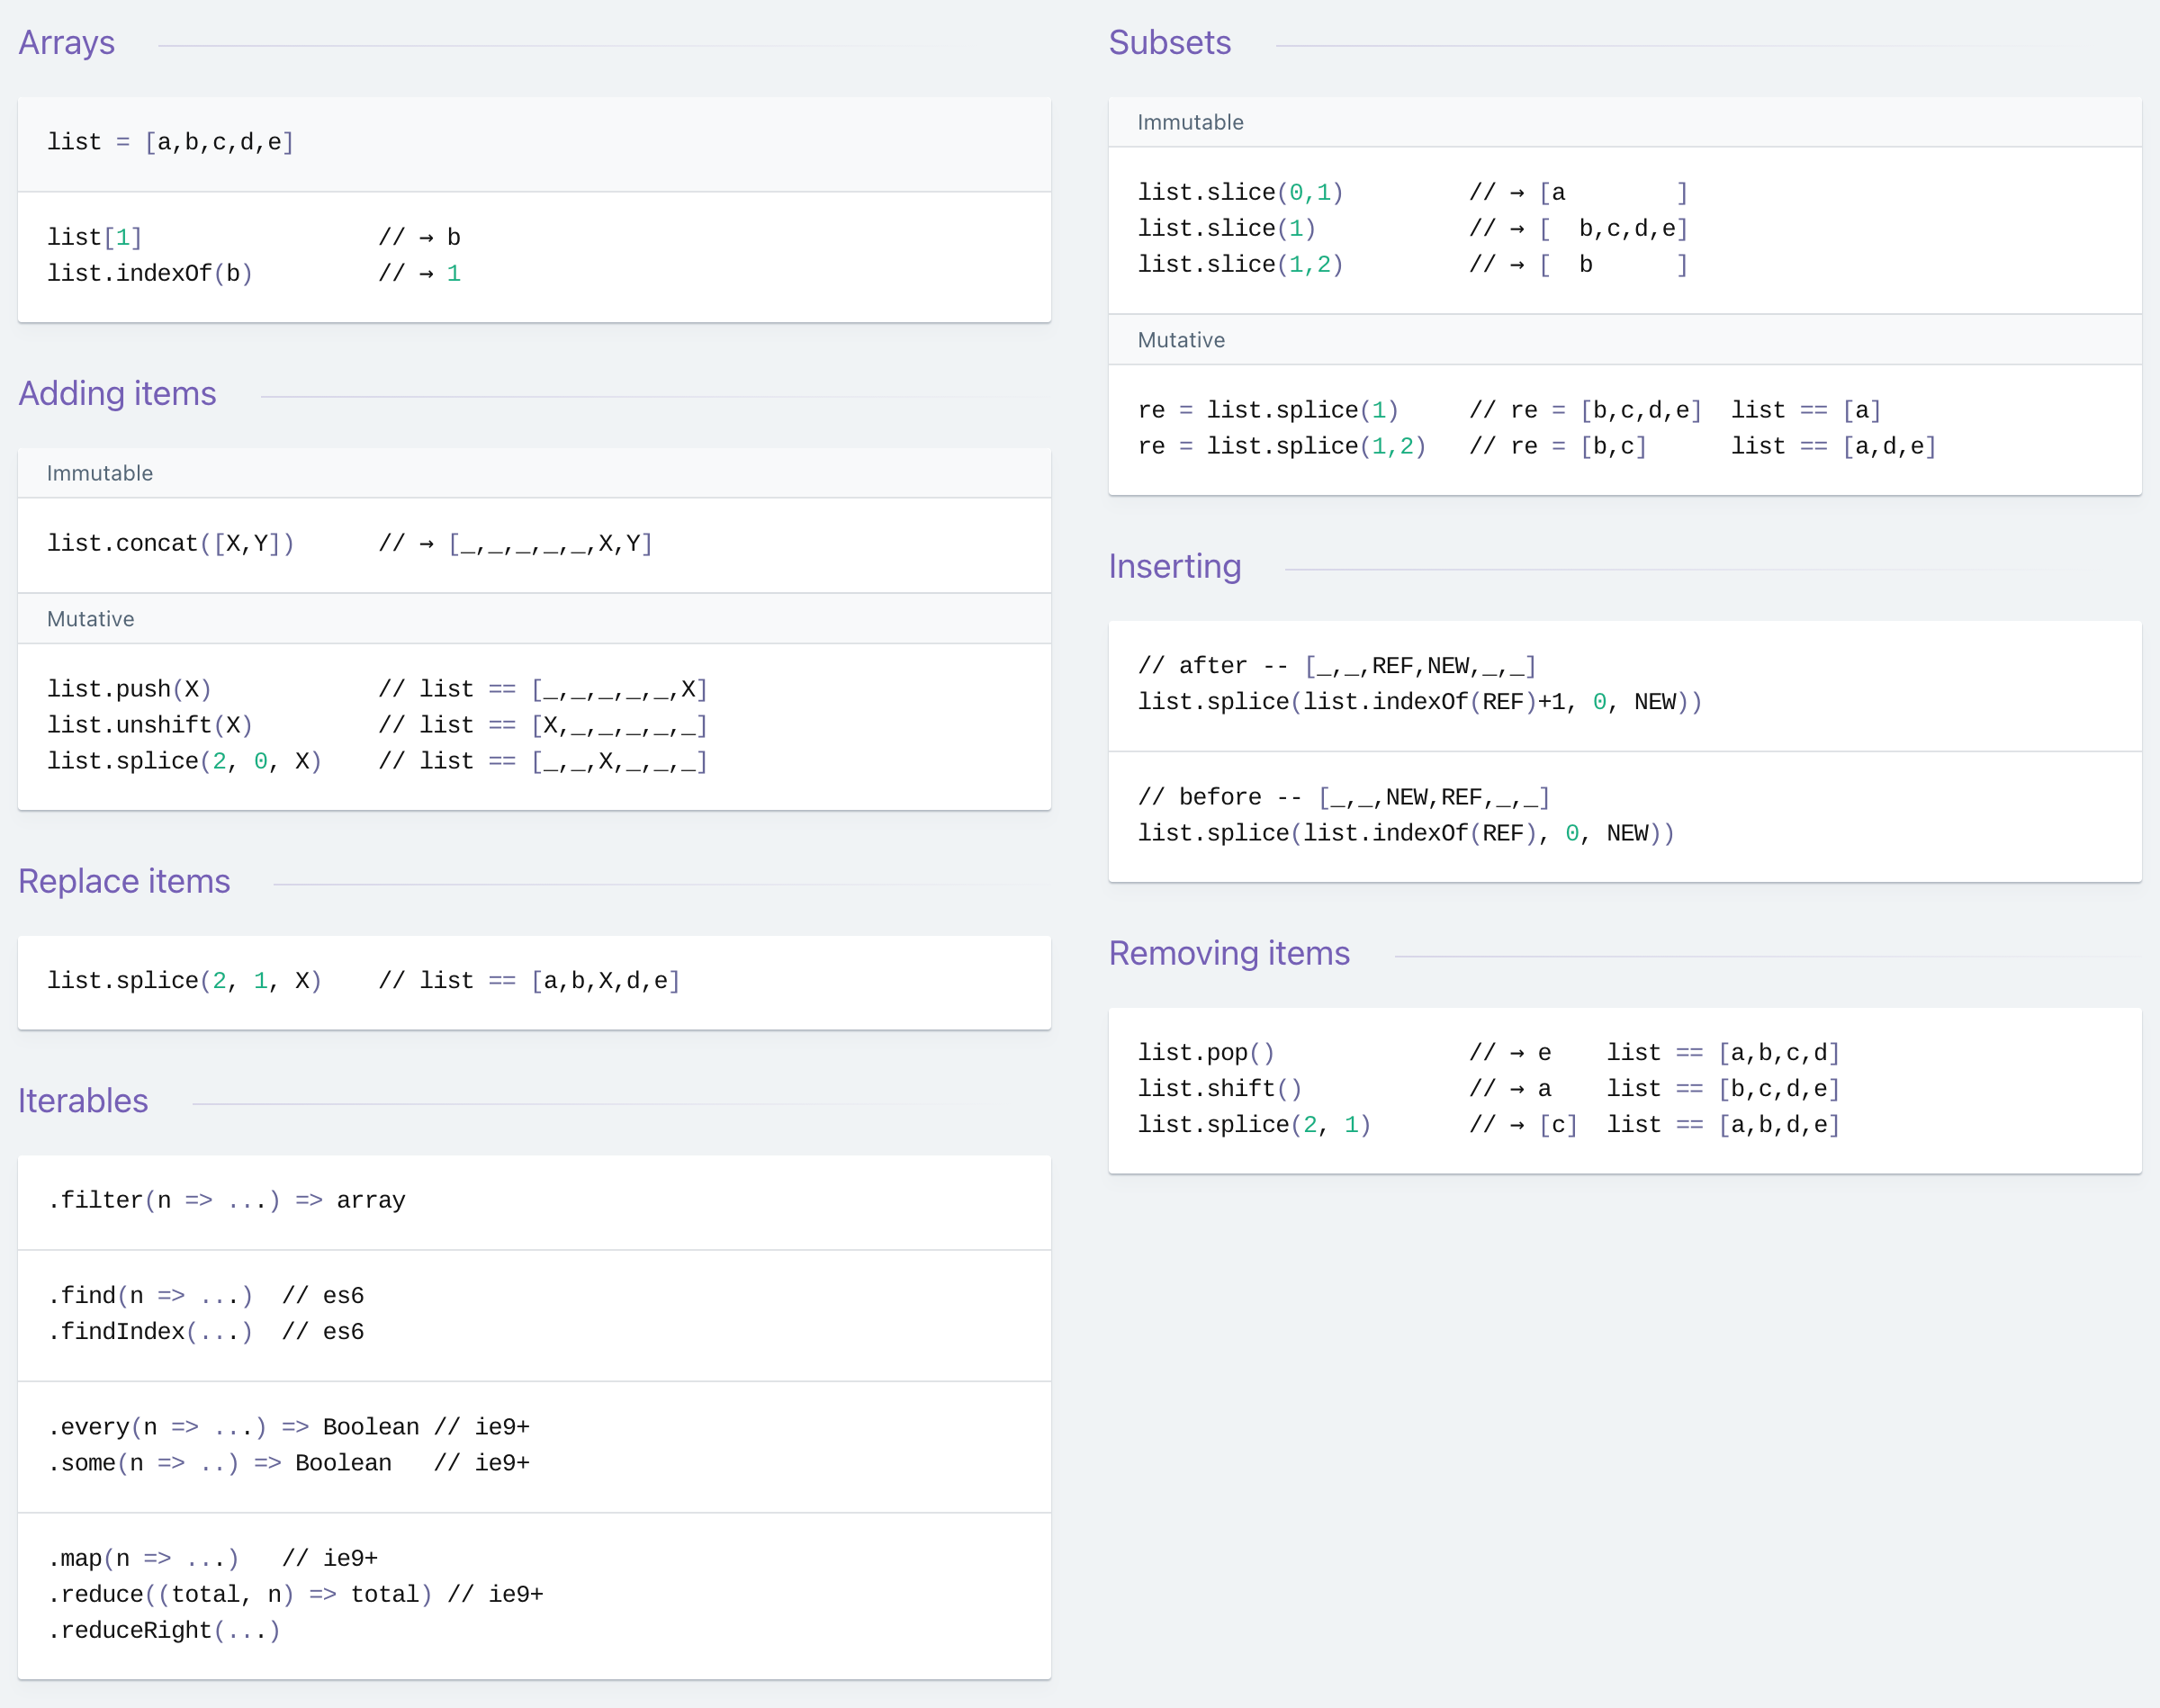Click the 'list.concat([X,Y])' line
Viewport: 2160px width, 1708px height.
click(x=350, y=544)
